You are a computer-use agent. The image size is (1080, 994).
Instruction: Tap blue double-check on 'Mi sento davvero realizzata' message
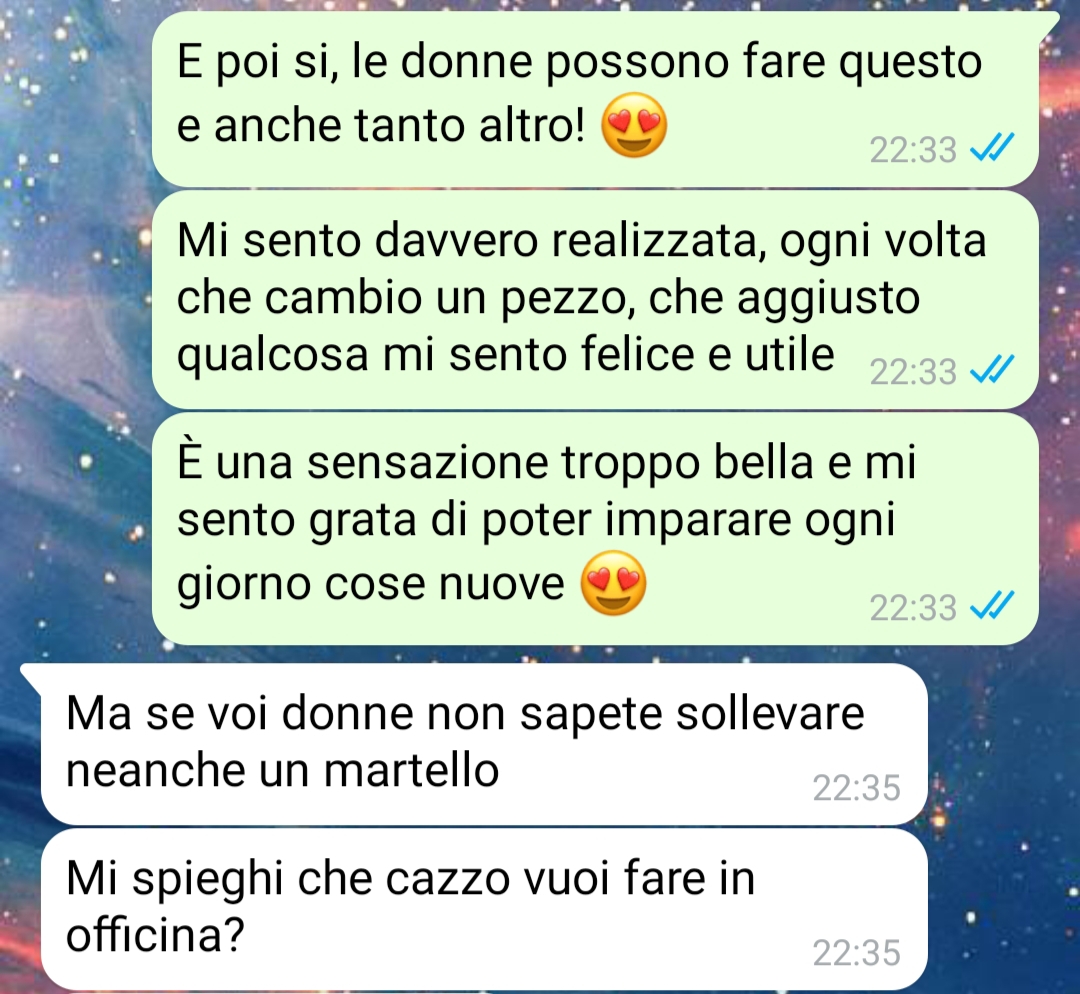pyautogui.click(x=992, y=370)
